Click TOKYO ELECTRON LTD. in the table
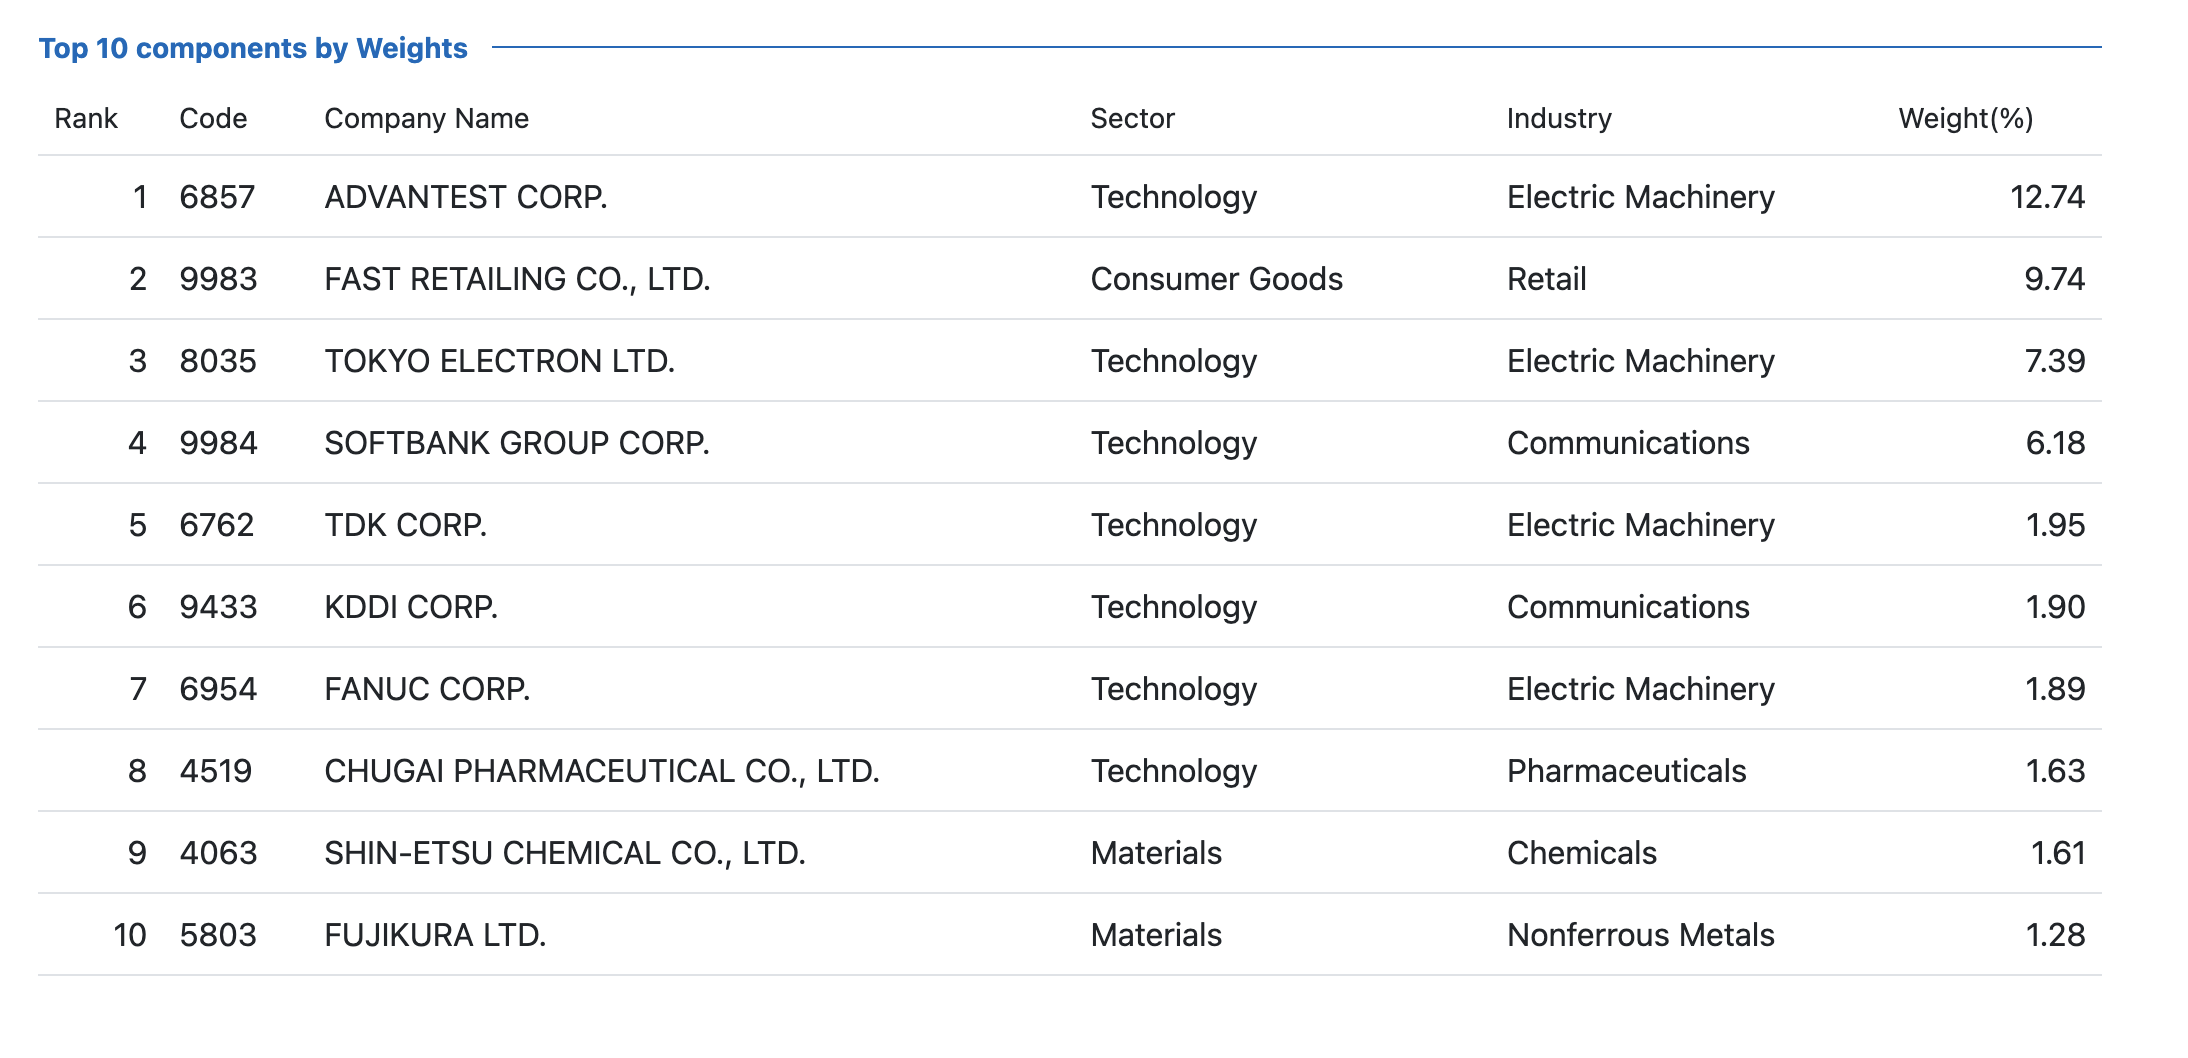The height and width of the screenshot is (1058, 2188). (500, 361)
